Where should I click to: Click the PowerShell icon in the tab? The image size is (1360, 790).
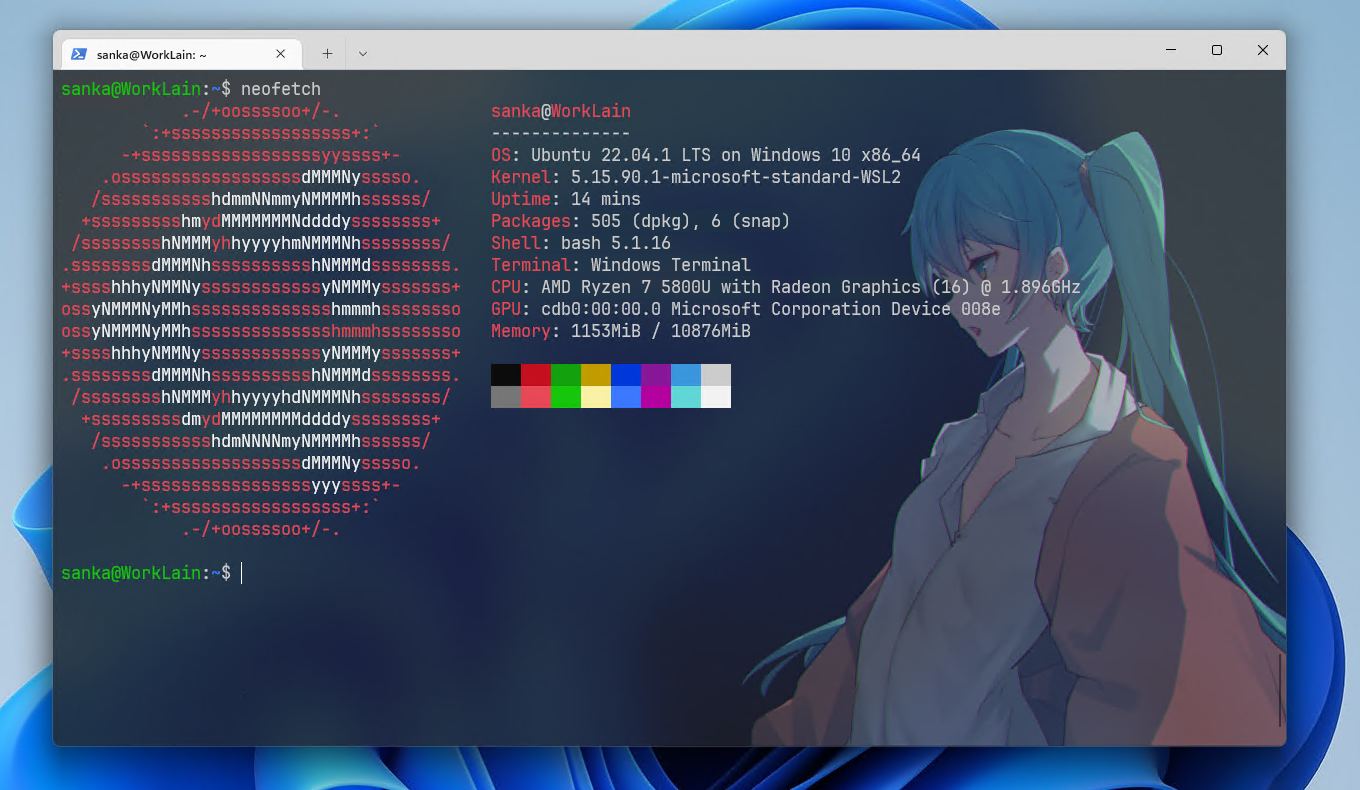pos(78,54)
